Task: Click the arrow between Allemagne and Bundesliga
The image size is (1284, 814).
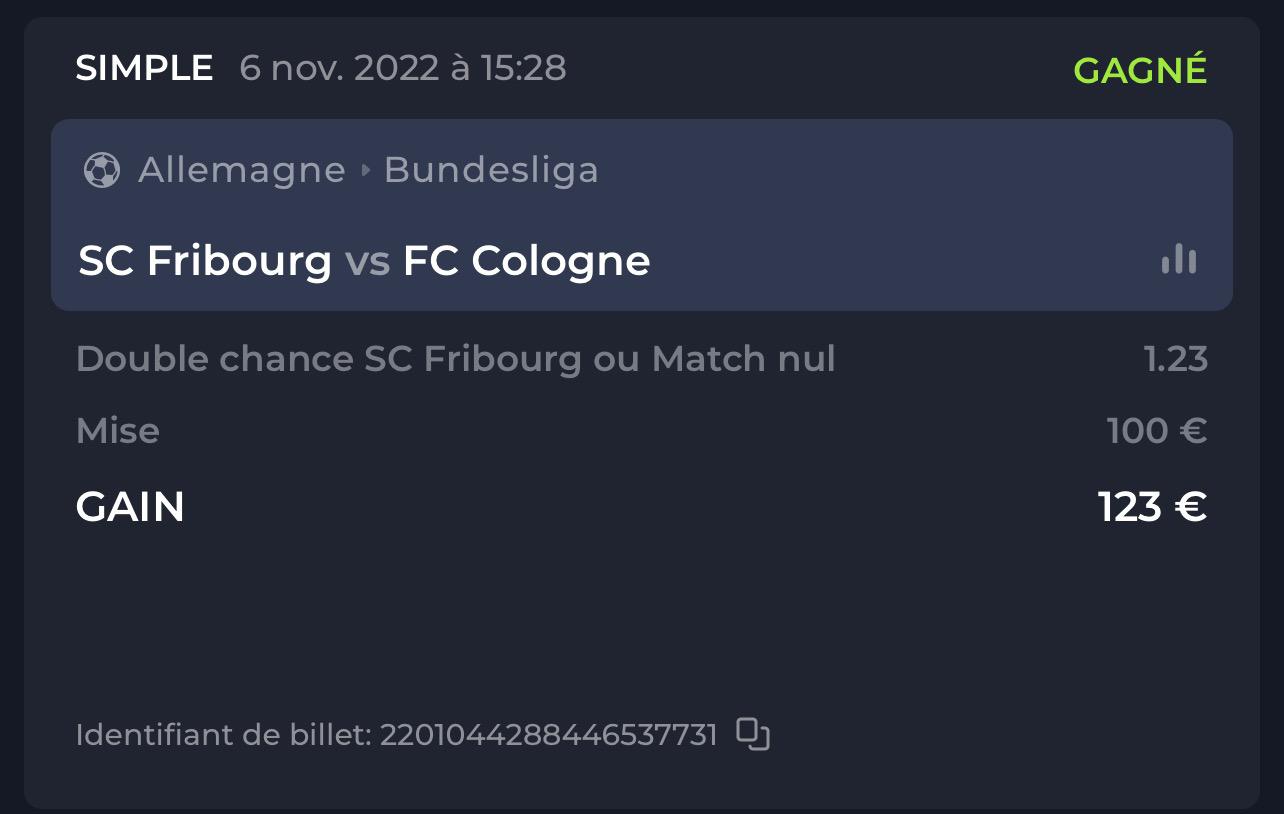Action: [x=365, y=170]
